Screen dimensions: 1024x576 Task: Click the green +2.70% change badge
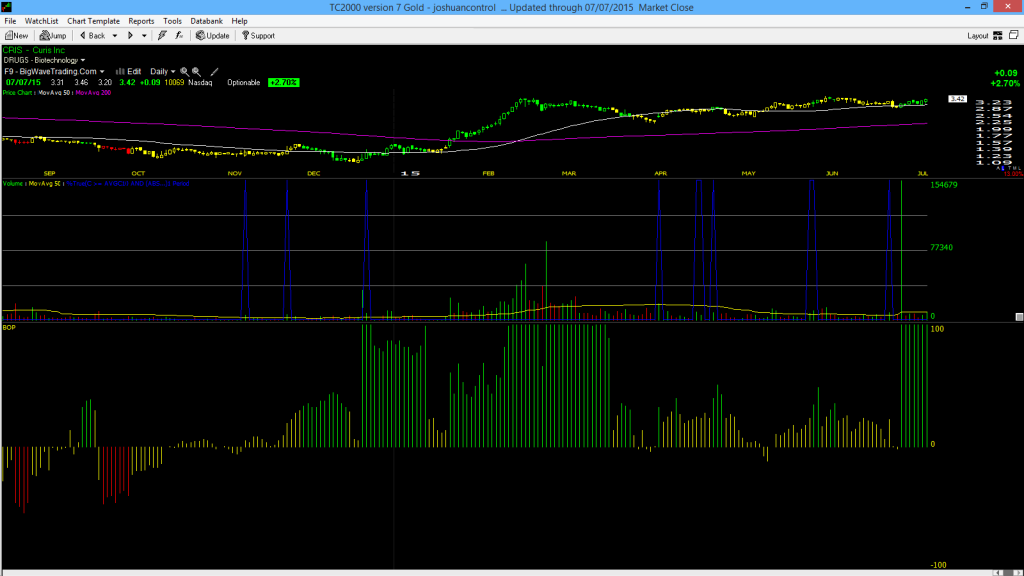pos(283,83)
